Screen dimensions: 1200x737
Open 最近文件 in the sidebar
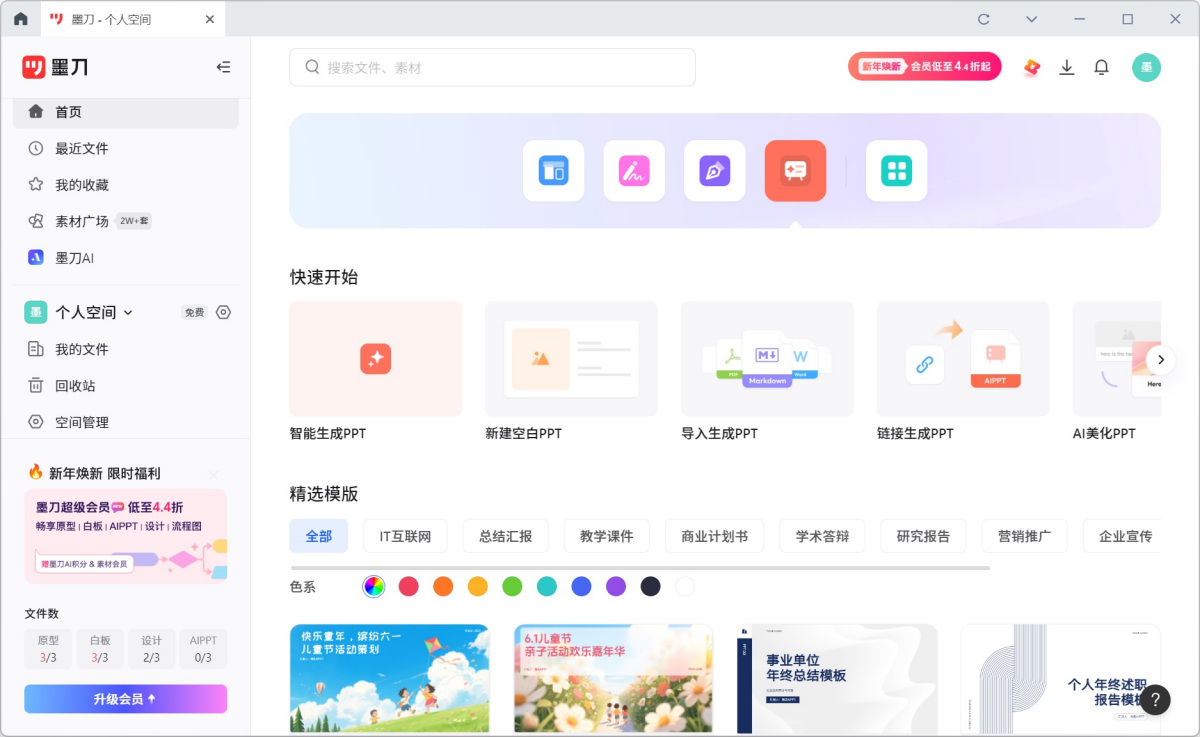tap(82, 148)
